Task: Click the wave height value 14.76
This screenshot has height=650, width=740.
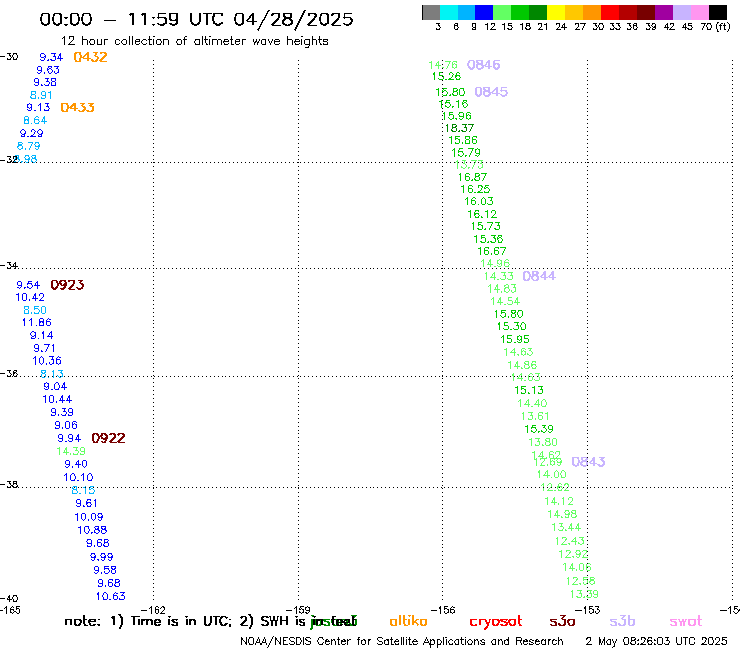Action: point(443,65)
